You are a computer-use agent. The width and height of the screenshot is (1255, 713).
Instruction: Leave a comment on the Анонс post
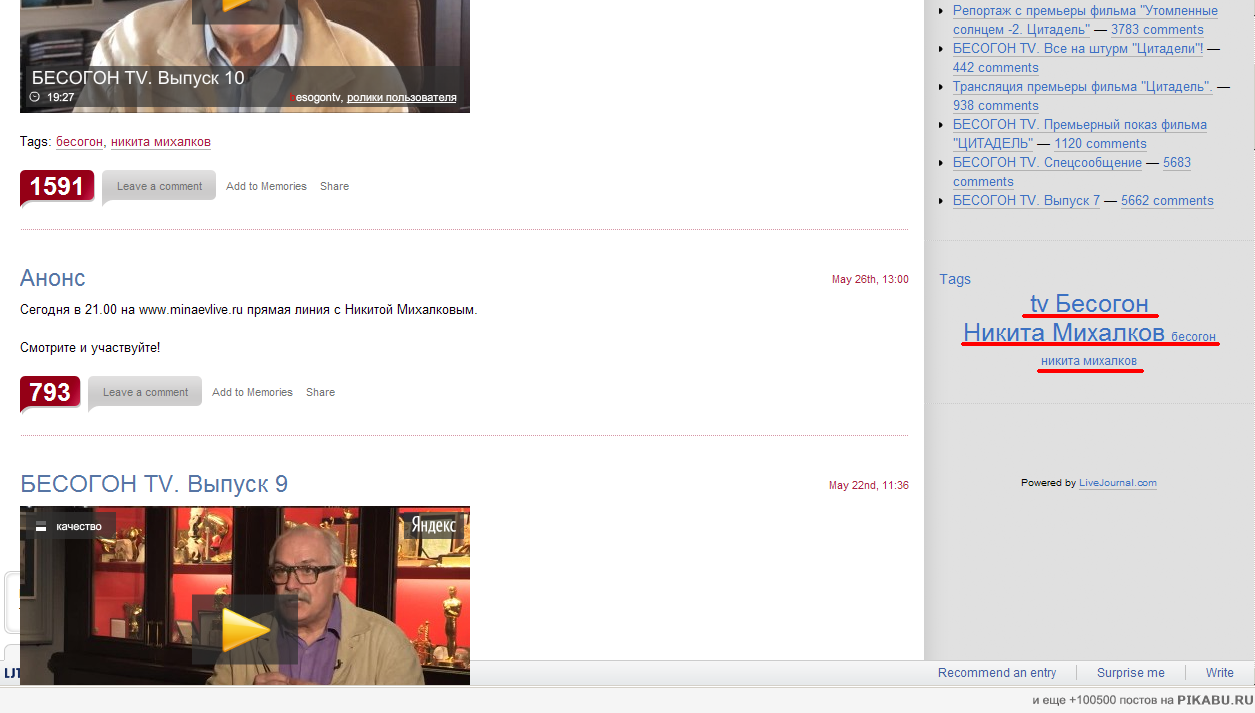(x=145, y=392)
